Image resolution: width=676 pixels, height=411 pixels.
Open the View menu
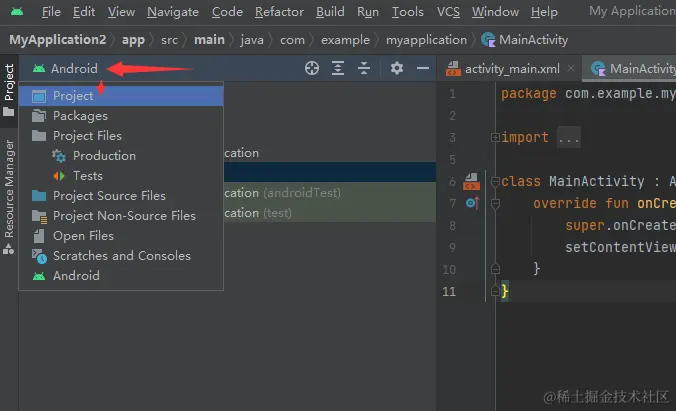pyautogui.click(x=121, y=12)
